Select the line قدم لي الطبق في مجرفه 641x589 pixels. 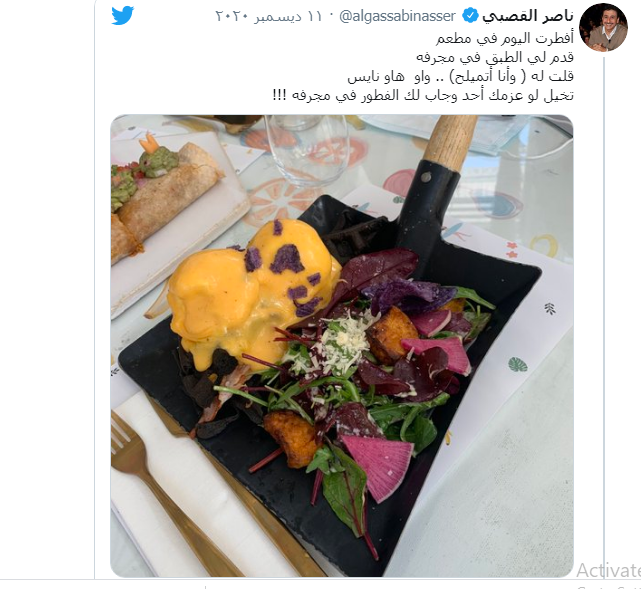(495, 57)
